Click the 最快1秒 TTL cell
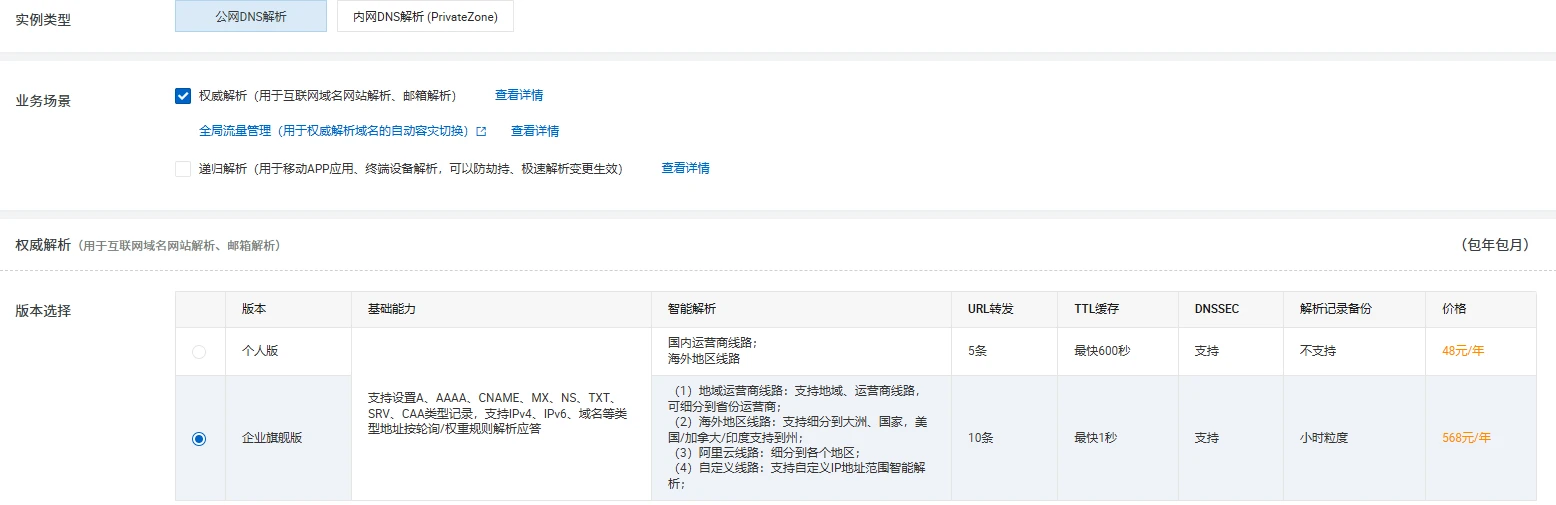 pos(1096,438)
